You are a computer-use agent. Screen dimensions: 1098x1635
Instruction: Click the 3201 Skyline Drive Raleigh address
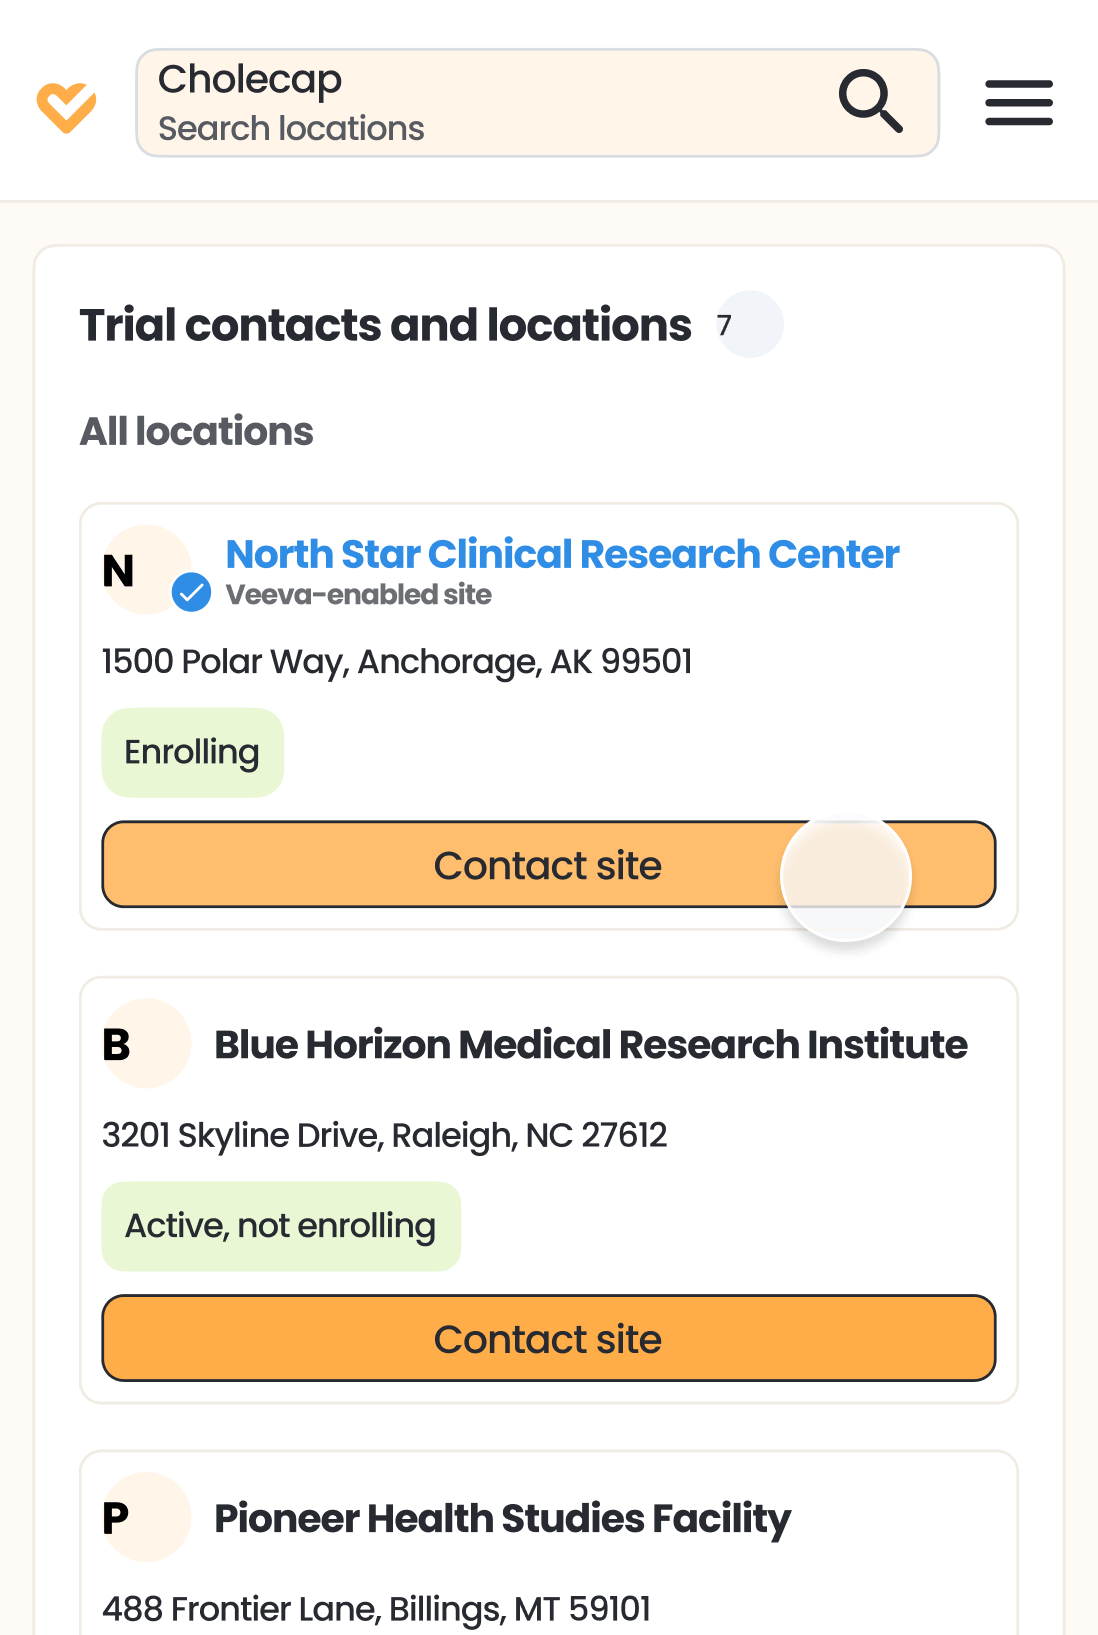click(384, 1135)
